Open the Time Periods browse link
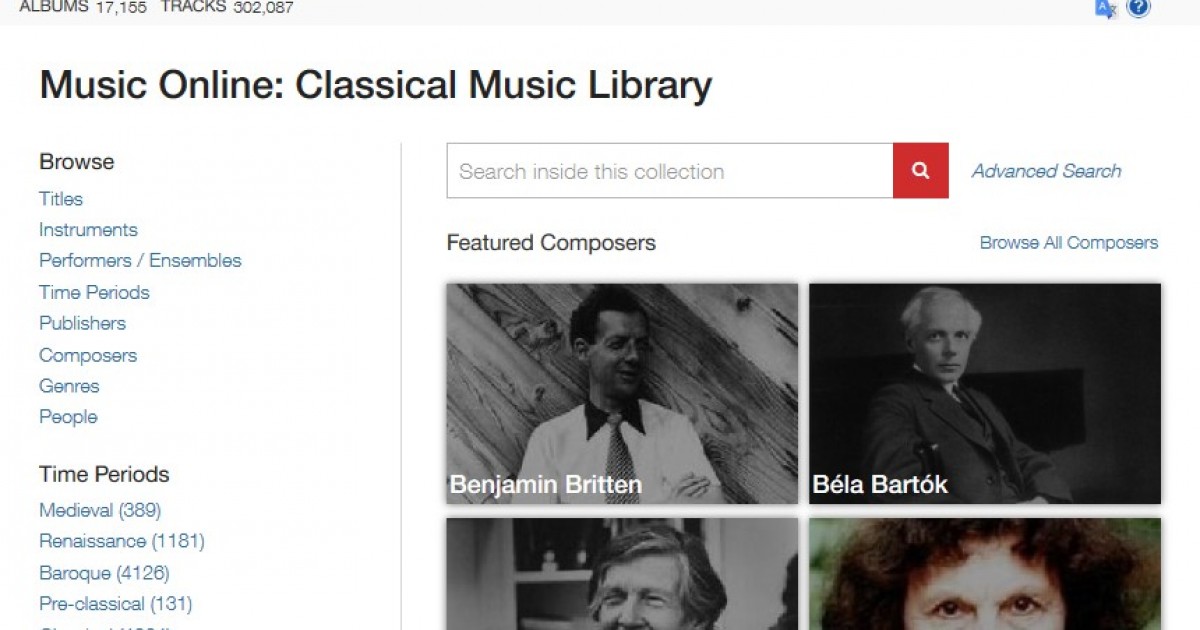The width and height of the screenshot is (1200, 630). [94, 293]
